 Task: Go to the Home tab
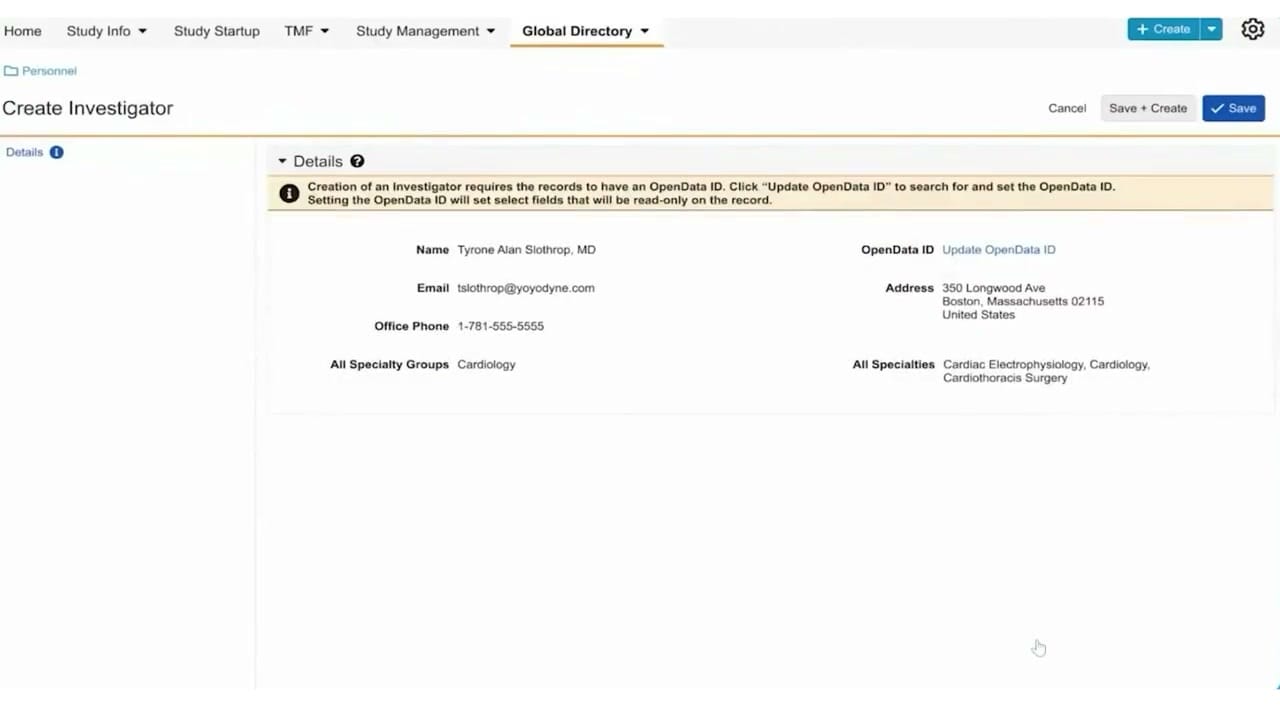click(23, 31)
